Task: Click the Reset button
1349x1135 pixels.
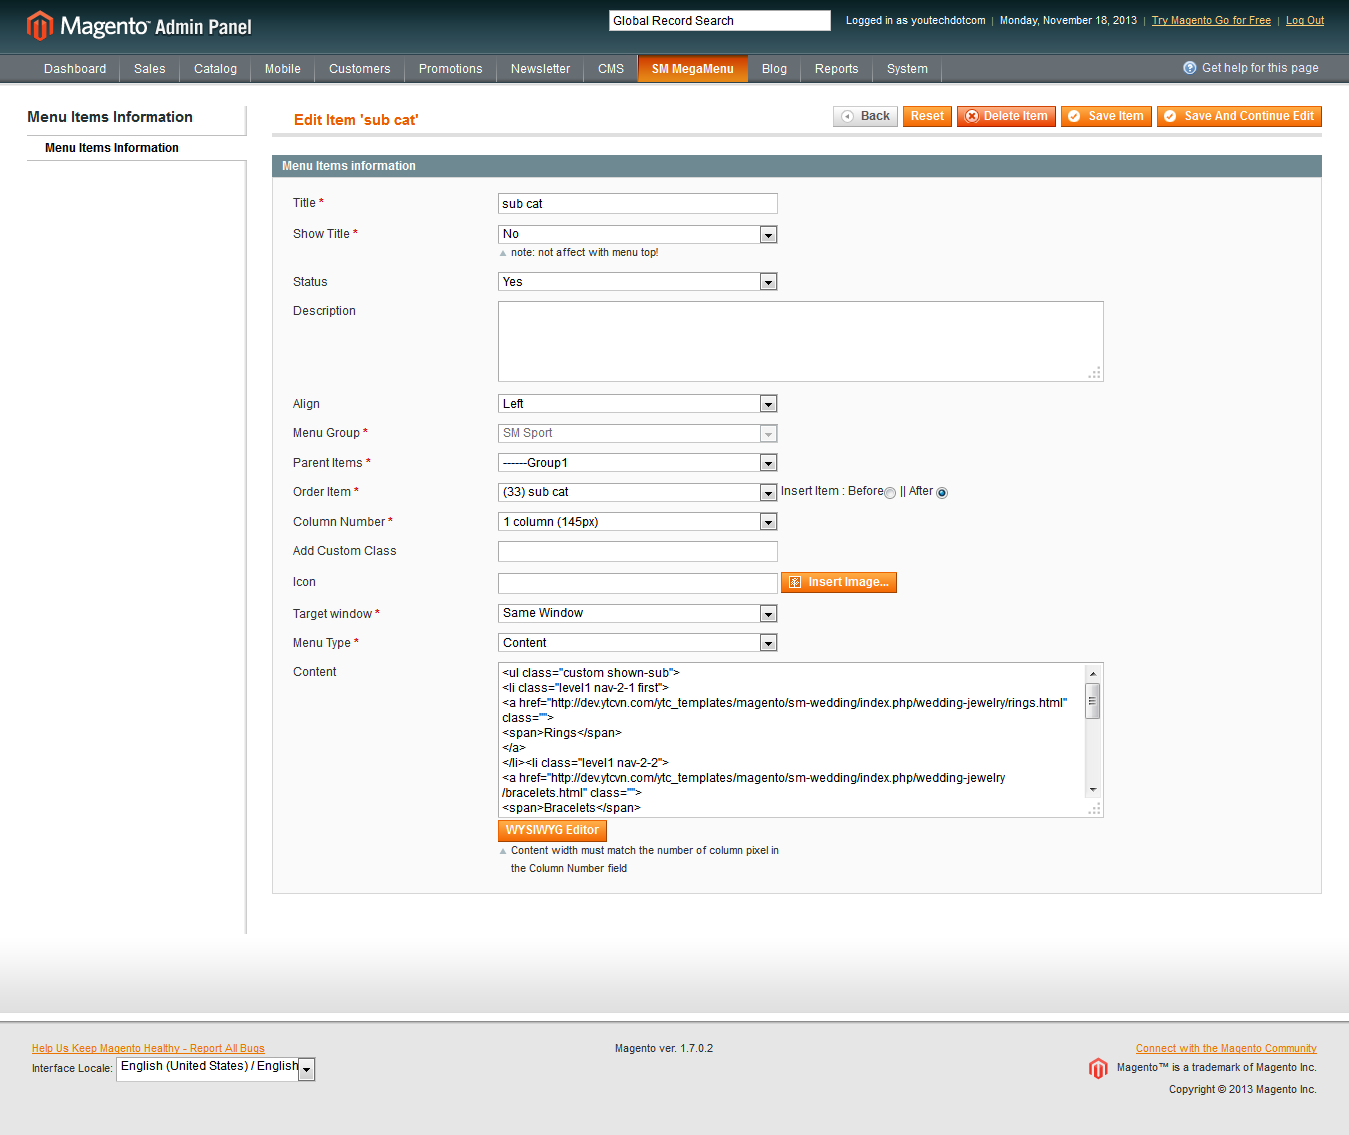Action: coord(927,116)
